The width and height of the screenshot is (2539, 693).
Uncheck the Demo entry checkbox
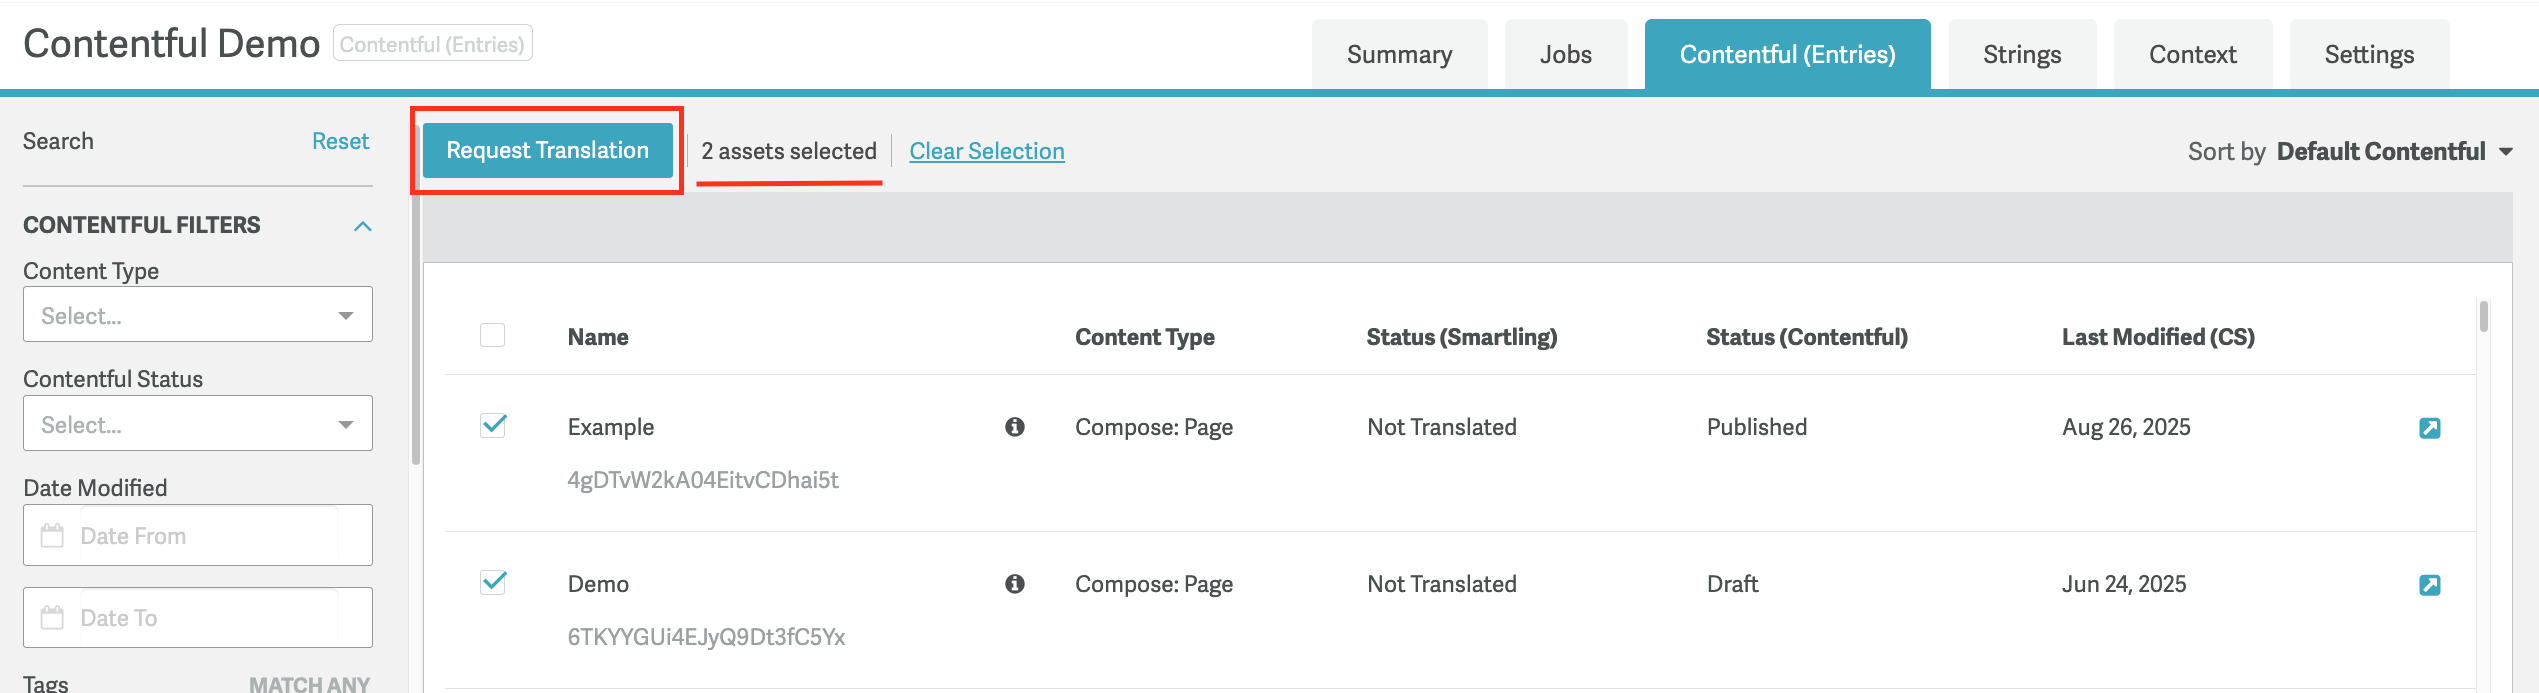(x=493, y=583)
